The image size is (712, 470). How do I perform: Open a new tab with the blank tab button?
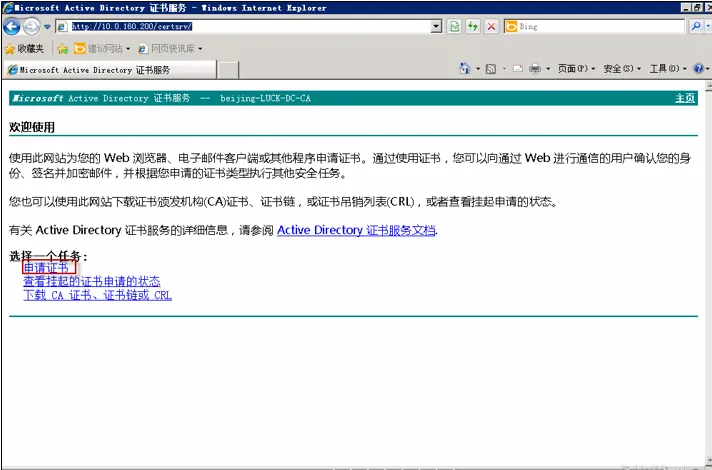coord(228,70)
